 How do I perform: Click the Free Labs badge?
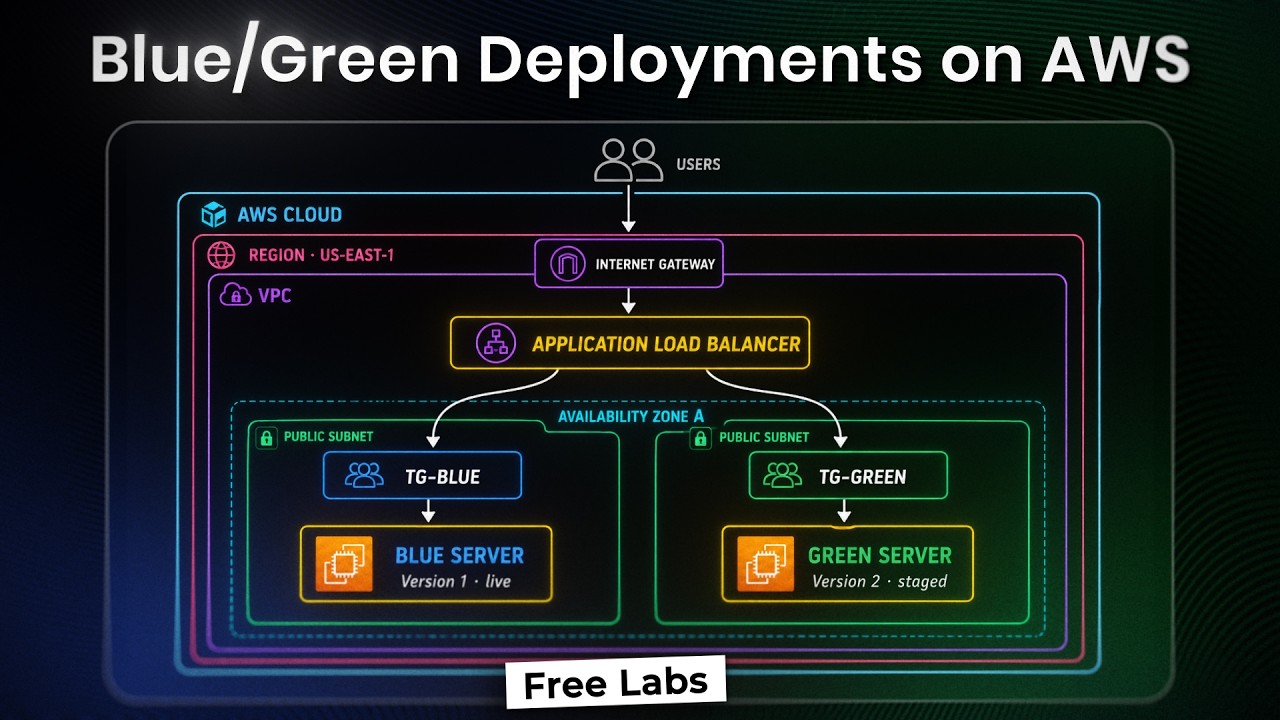(615, 684)
